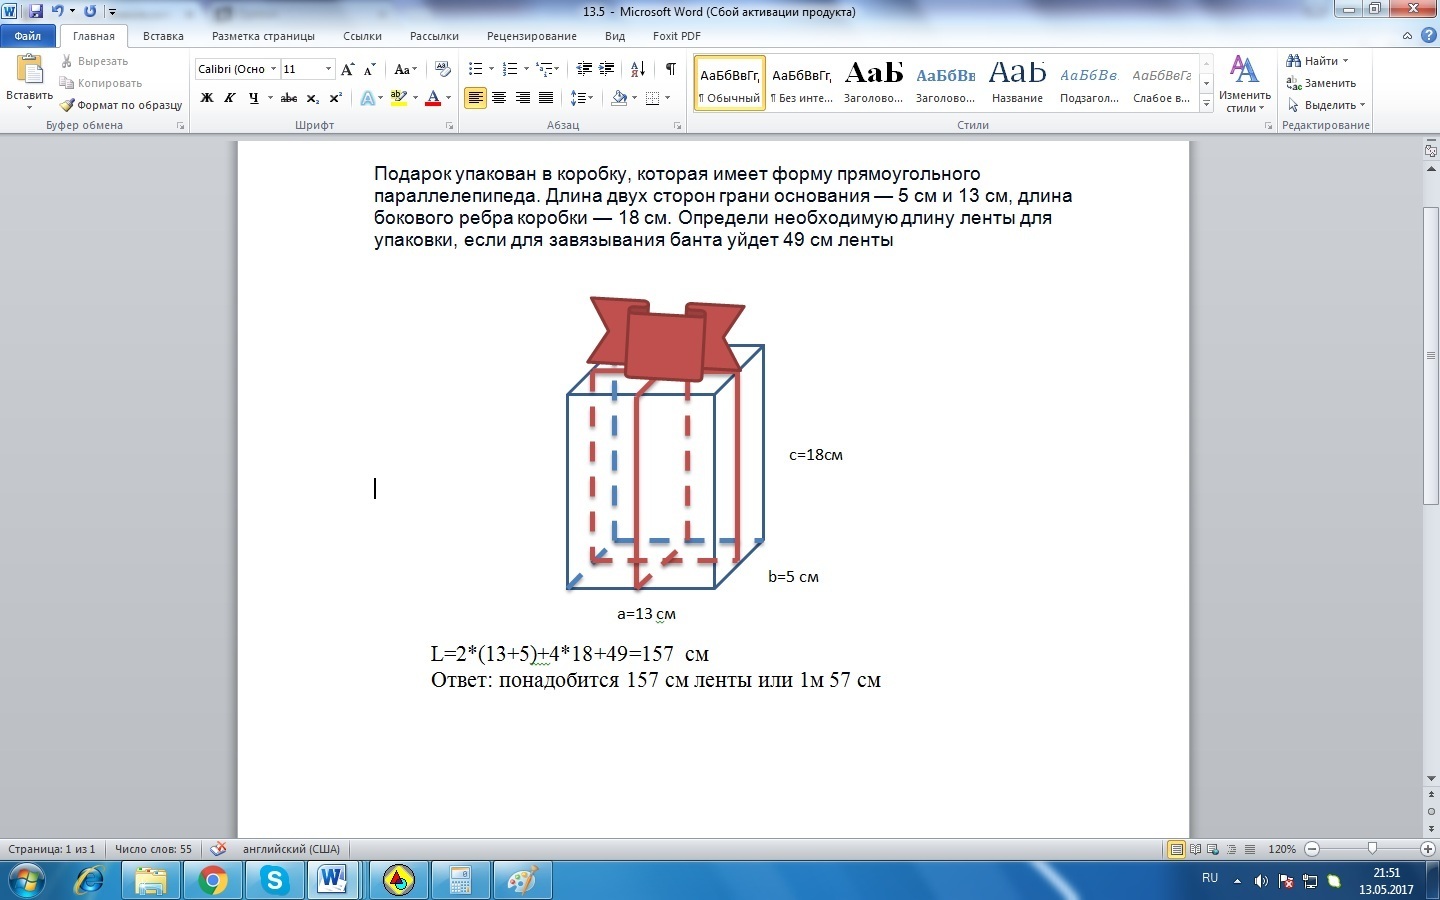This screenshot has height=900, width=1440.
Task: Switch to the Разметка страницы tab
Action: (x=263, y=36)
